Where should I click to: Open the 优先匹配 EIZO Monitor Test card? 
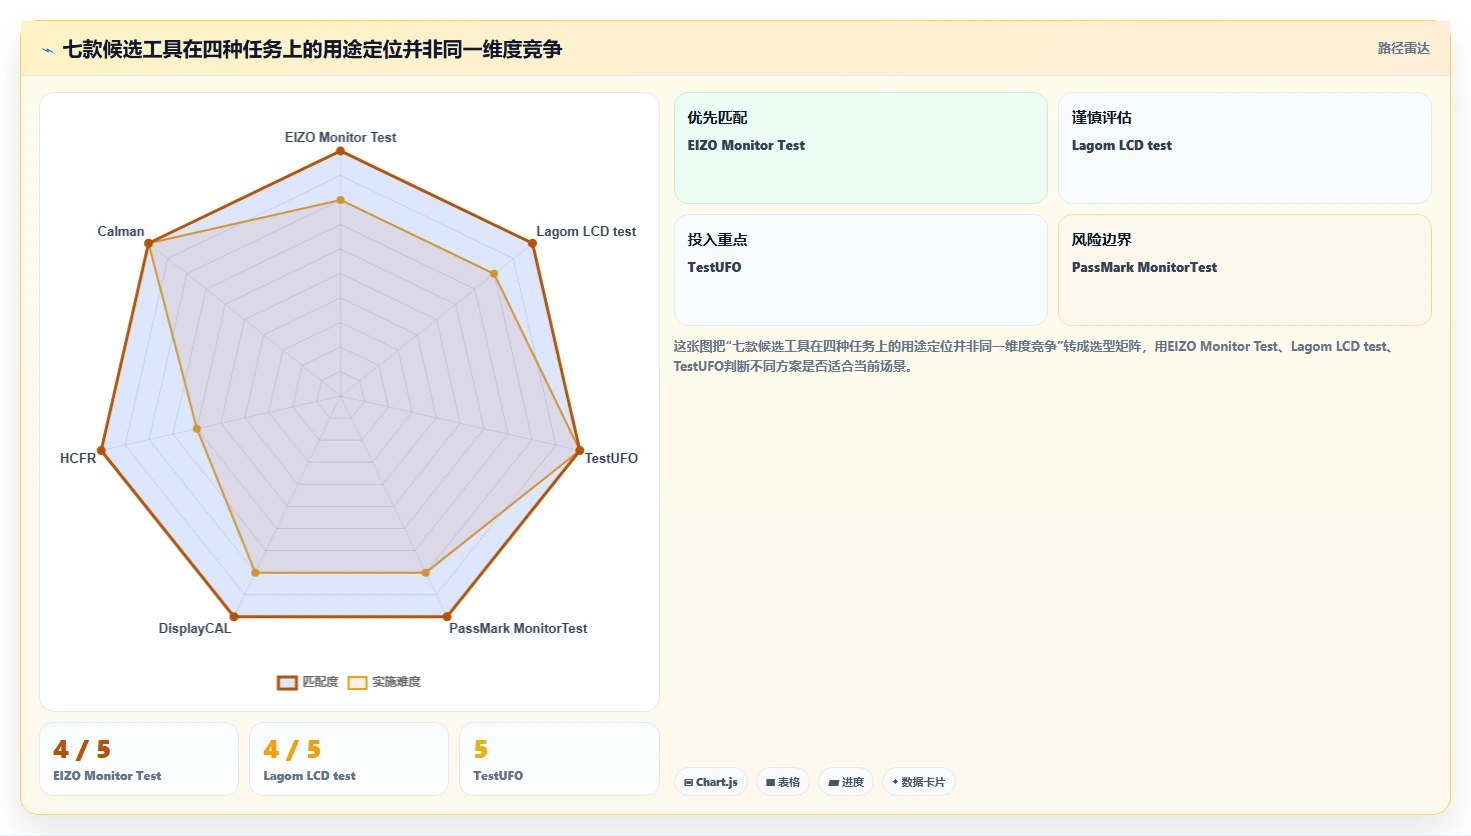861,148
